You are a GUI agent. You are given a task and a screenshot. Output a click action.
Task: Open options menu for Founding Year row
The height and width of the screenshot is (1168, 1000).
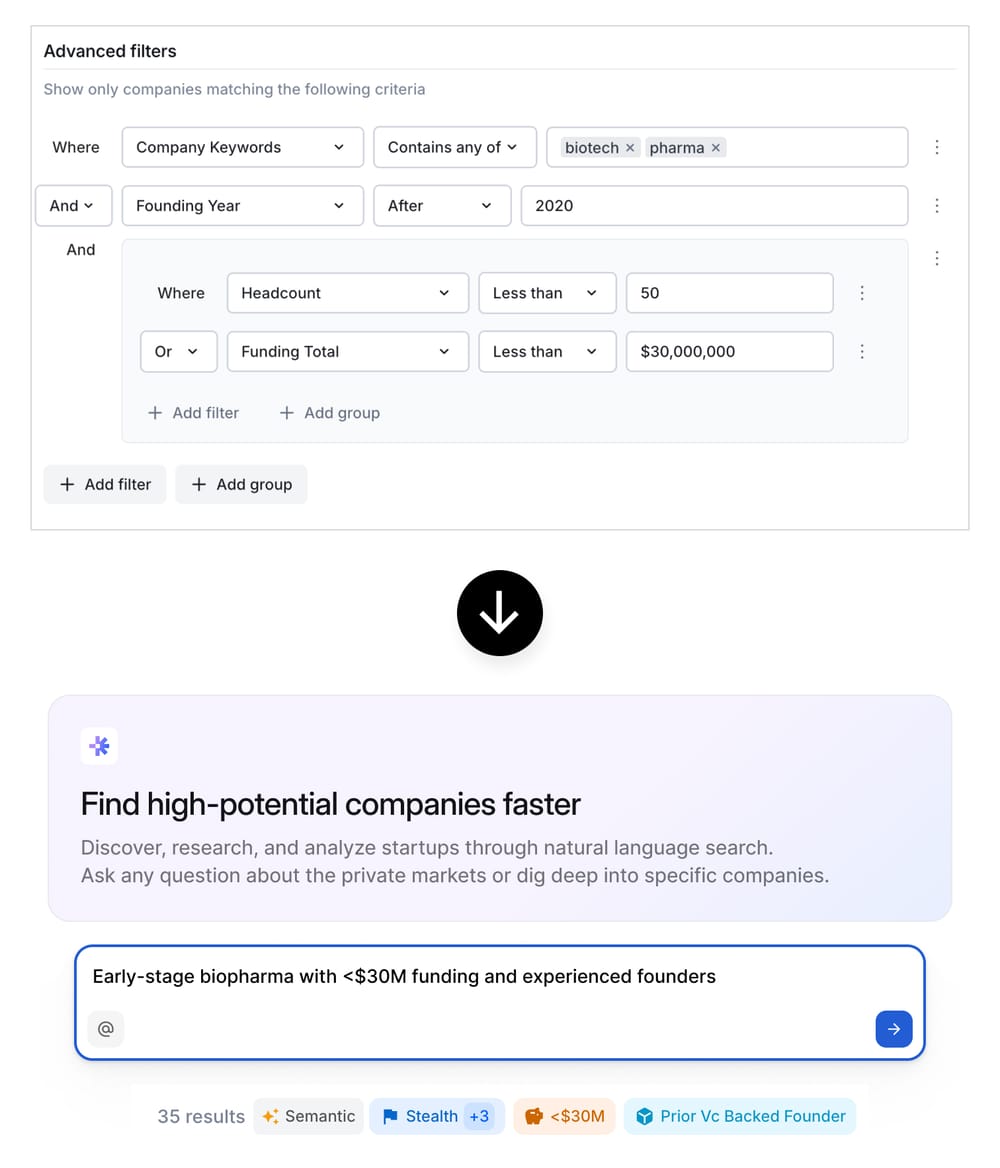(937, 206)
